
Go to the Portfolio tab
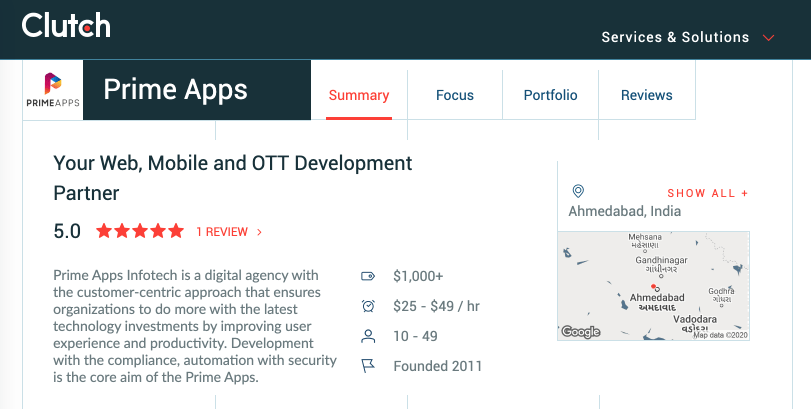click(x=550, y=96)
